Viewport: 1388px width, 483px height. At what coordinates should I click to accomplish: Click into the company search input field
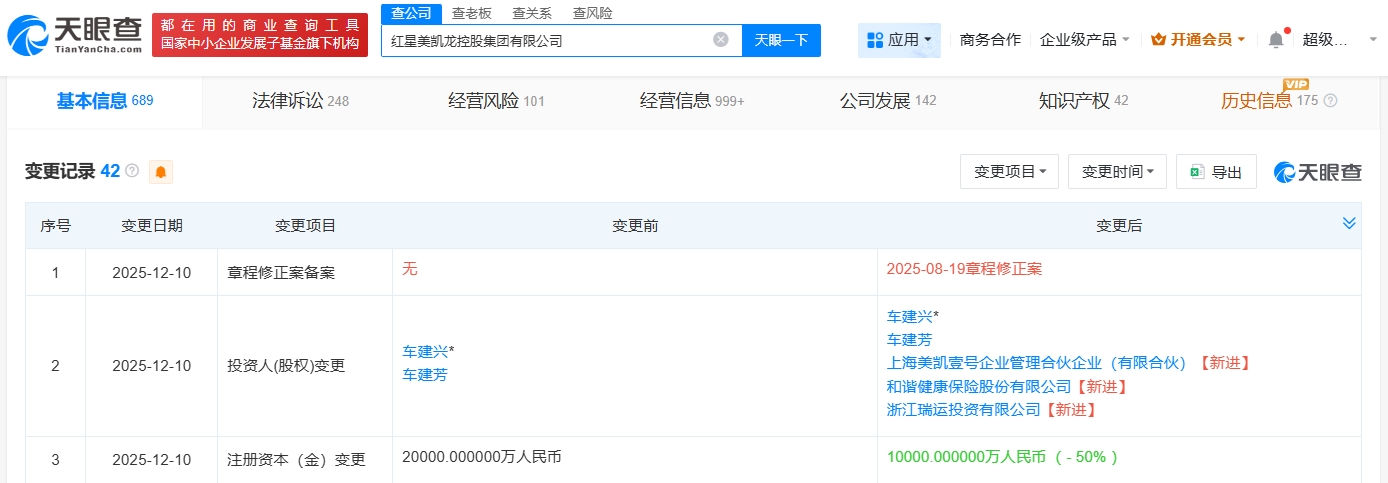(545, 41)
